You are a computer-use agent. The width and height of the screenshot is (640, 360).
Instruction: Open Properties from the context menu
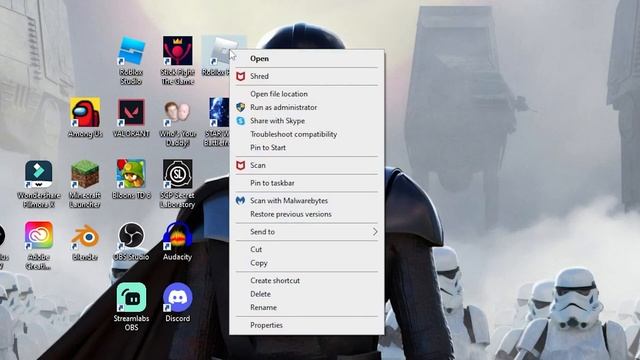pos(307,325)
